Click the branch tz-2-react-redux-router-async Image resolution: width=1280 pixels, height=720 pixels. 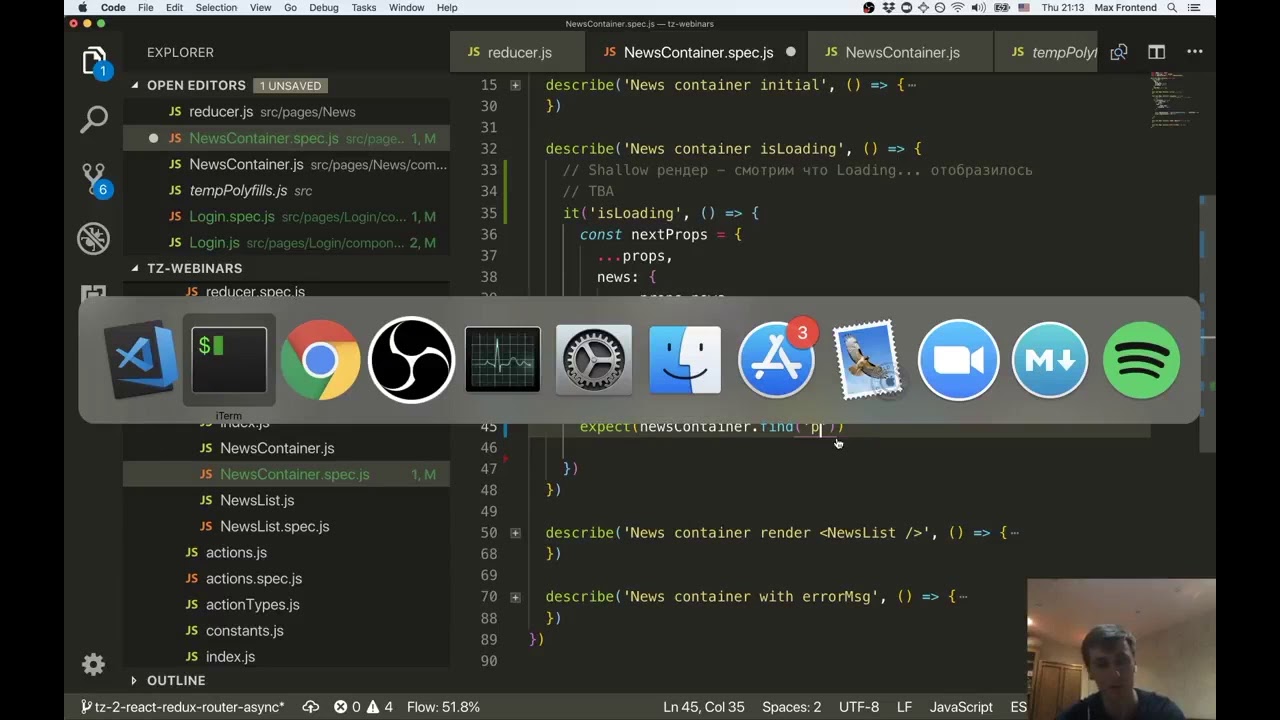pyautogui.click(x=183, y=707)
